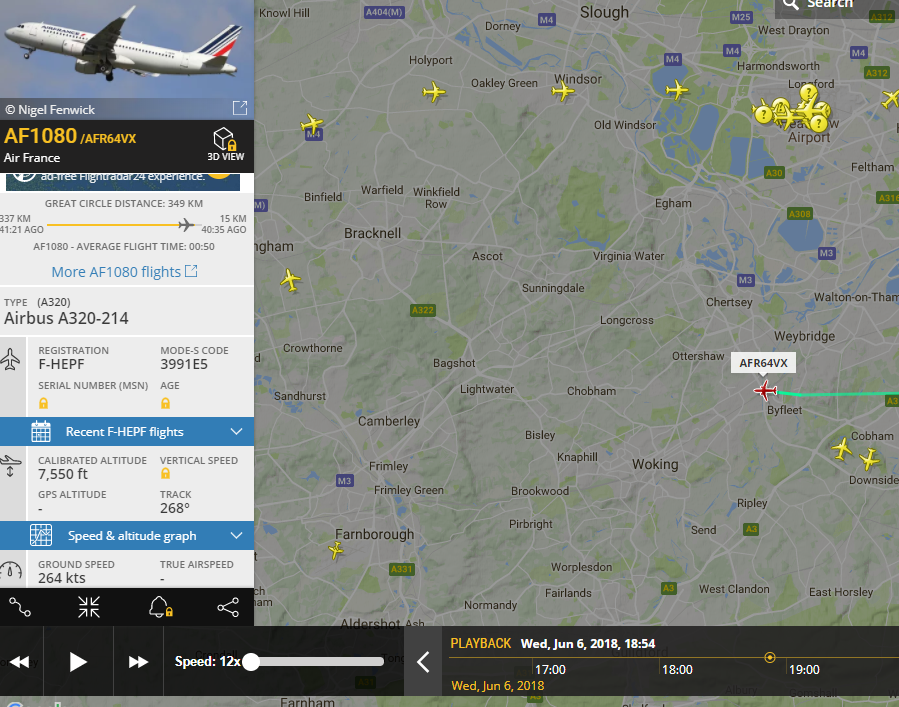Click the locked alert bell icon
Image resolution: width=899 pixels, height=707 pixels.
tap(160, 607)
